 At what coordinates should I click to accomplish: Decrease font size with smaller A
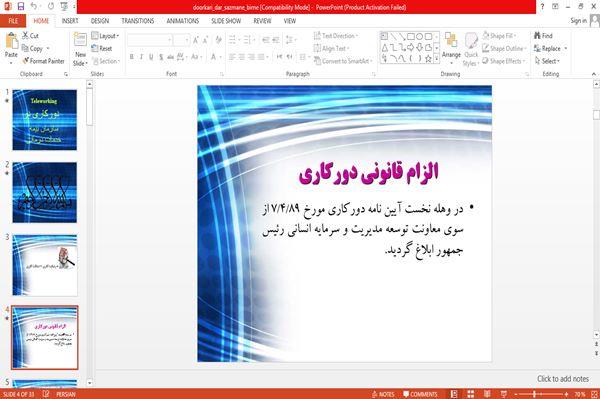pos(205,40)
